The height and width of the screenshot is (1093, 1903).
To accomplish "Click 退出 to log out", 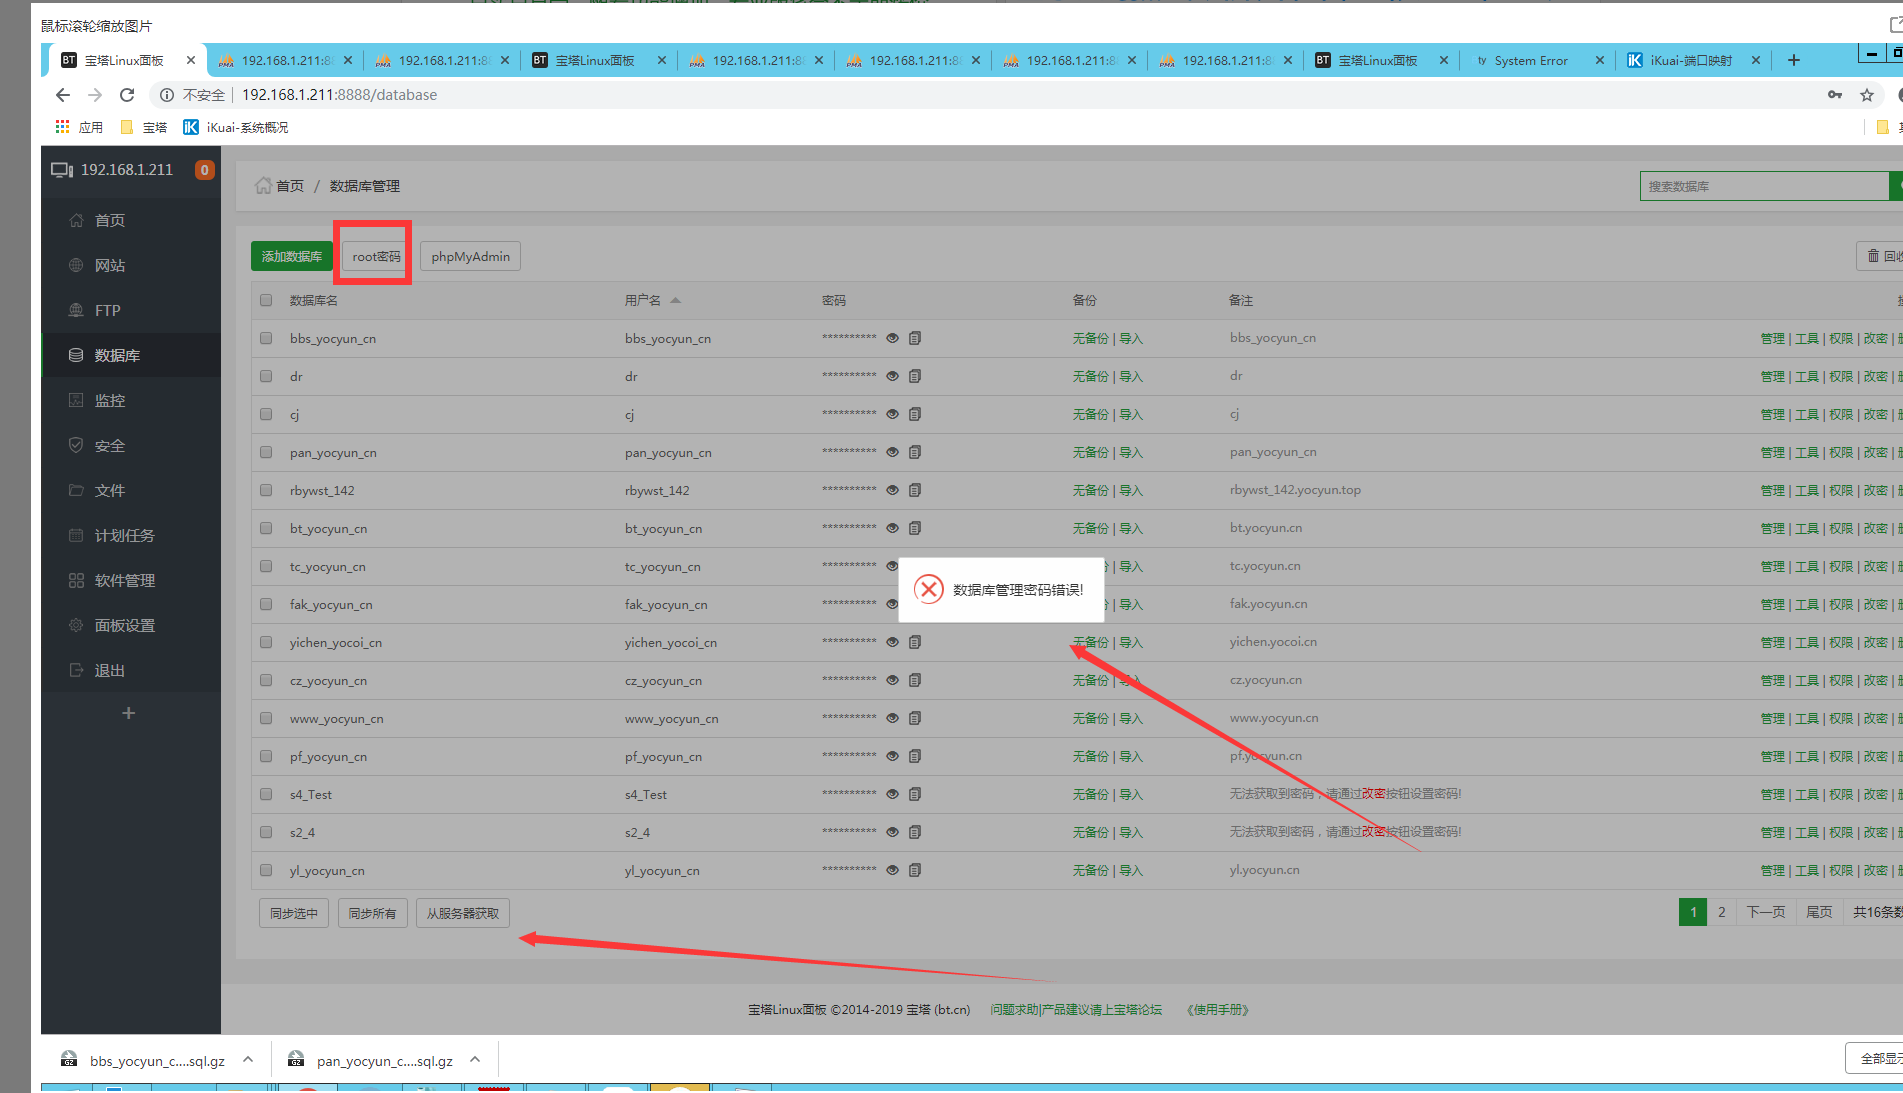I will coord(110,670).
